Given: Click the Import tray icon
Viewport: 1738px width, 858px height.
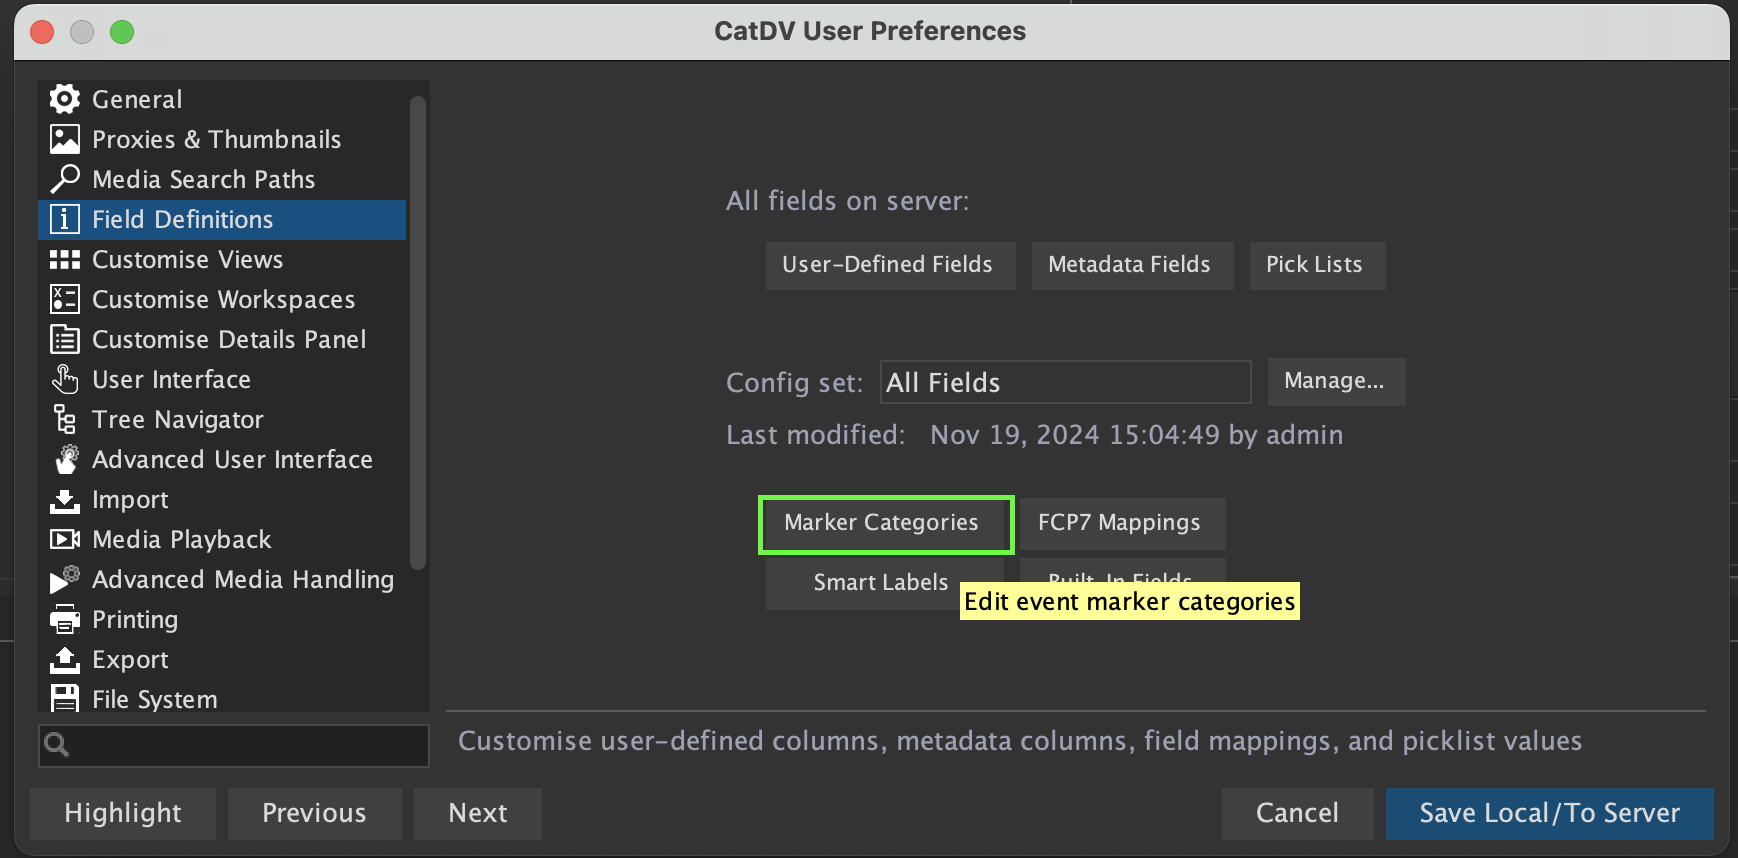Looking at the screenshot, I should [65, 500].
